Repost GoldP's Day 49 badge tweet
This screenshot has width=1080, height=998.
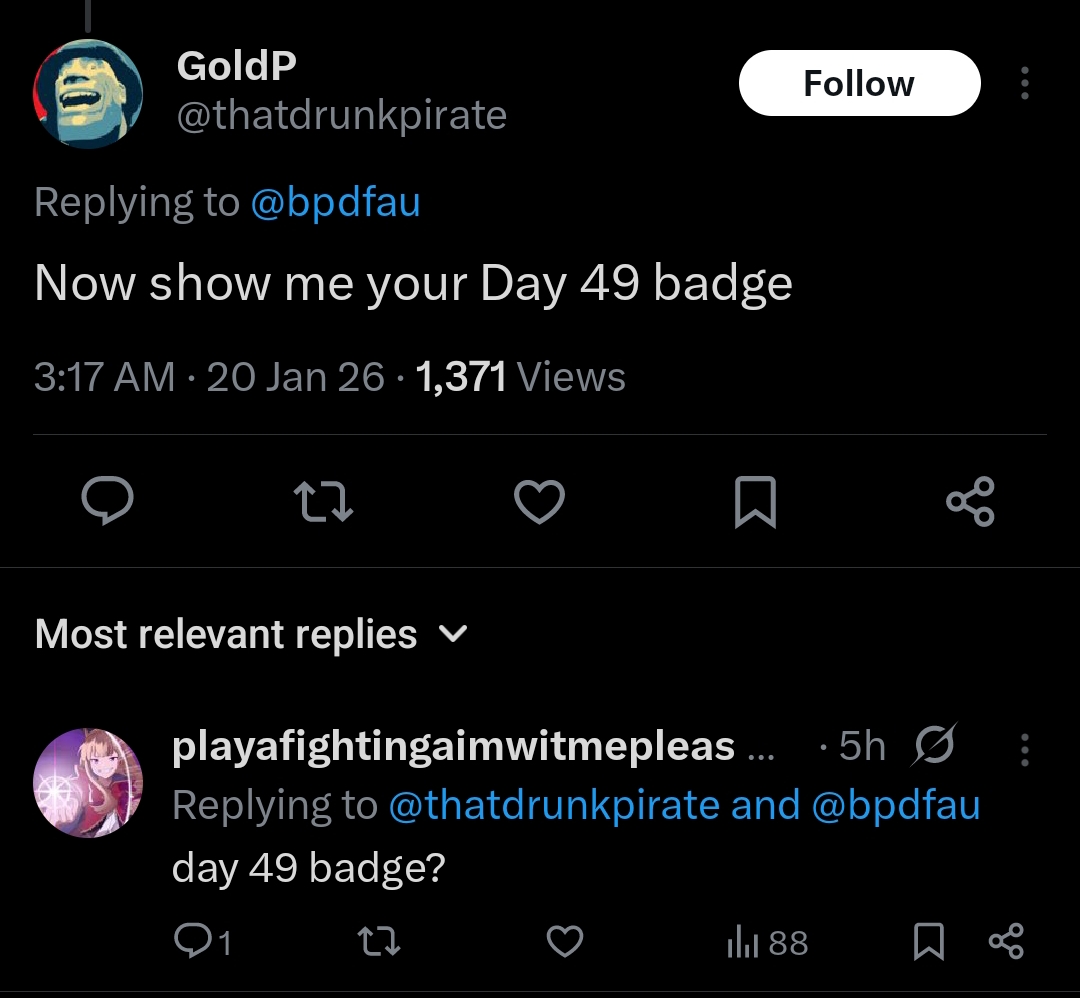323,501
